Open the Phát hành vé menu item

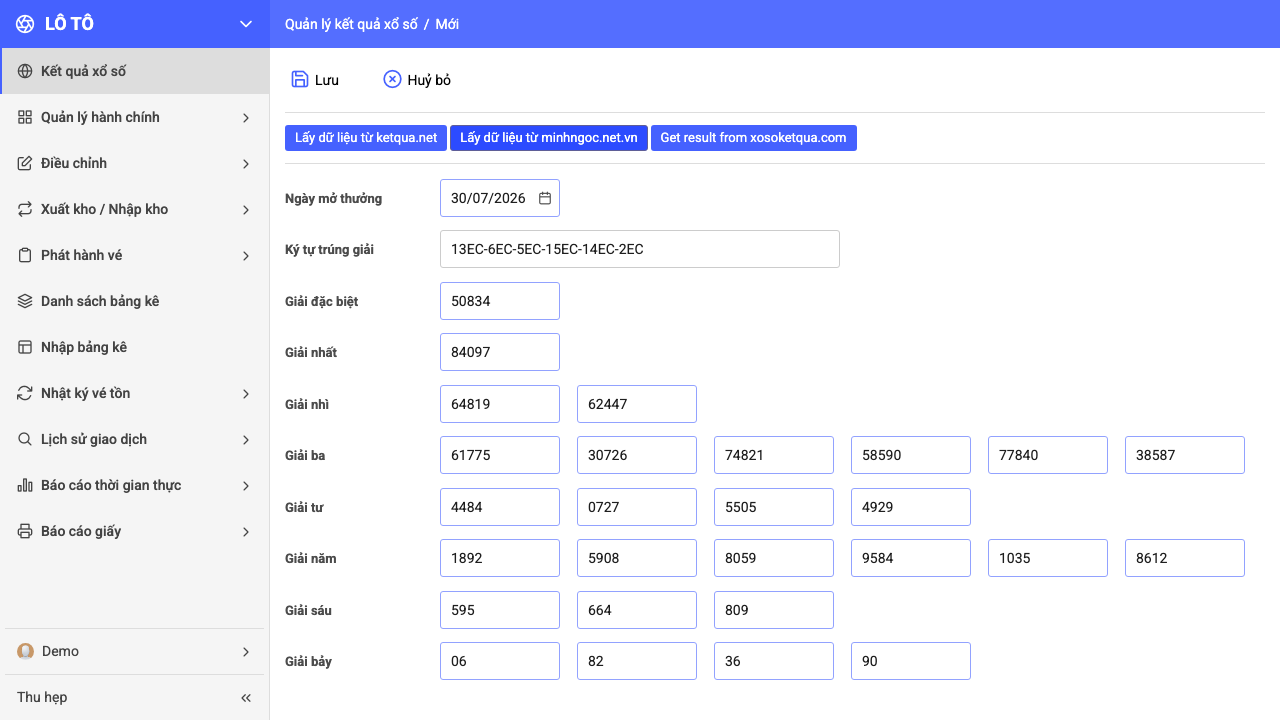click(135, 256)
